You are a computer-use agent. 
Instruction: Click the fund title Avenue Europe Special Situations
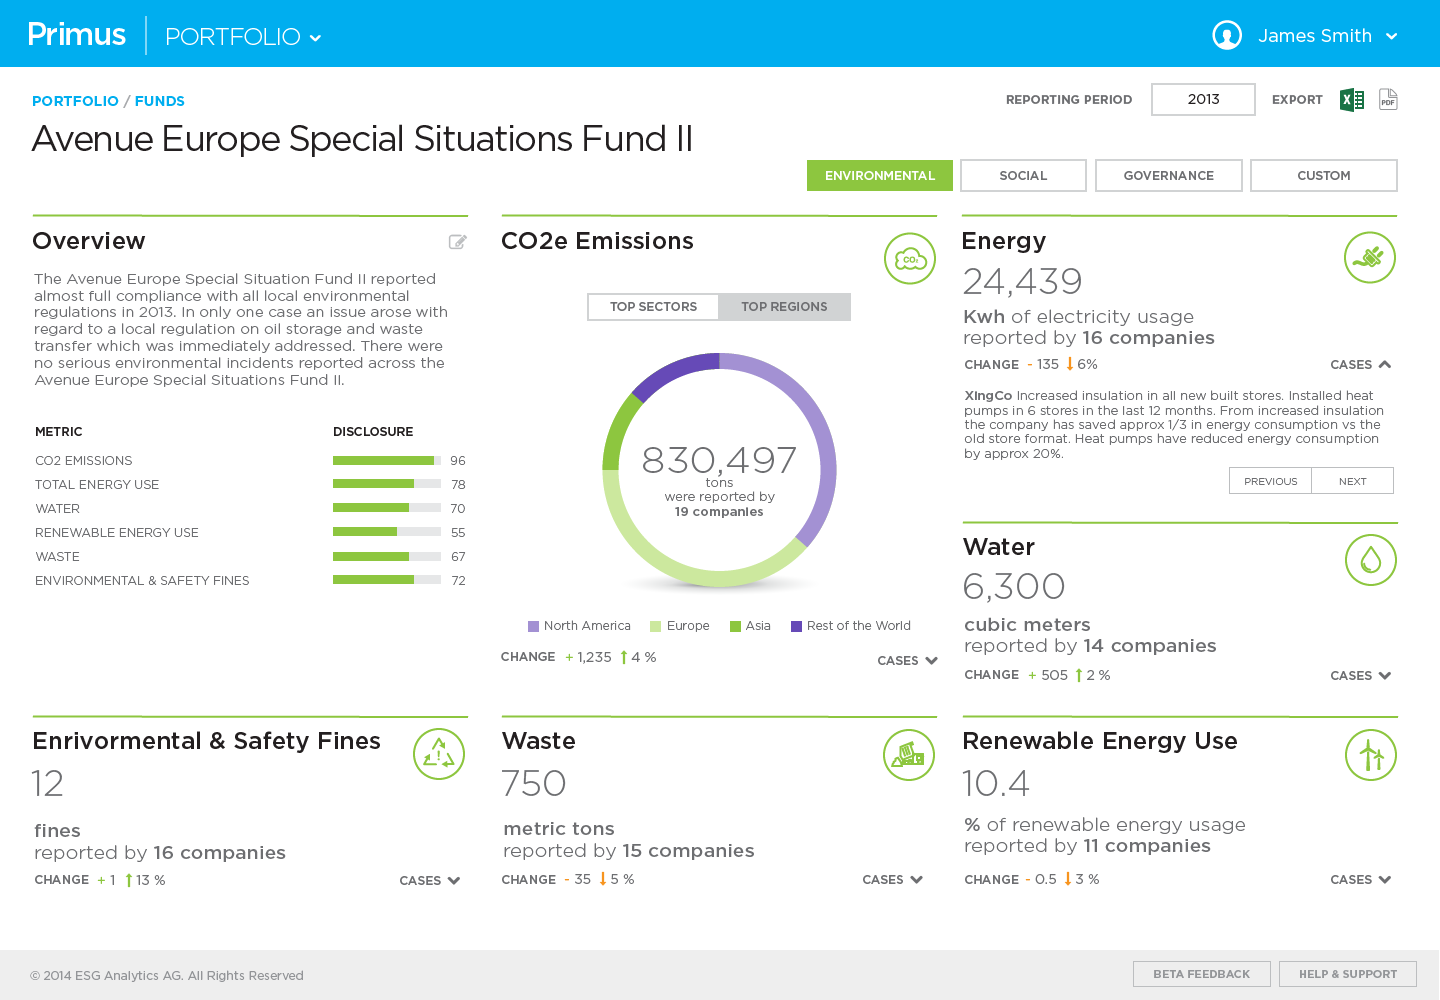click(x=362, y=139)
